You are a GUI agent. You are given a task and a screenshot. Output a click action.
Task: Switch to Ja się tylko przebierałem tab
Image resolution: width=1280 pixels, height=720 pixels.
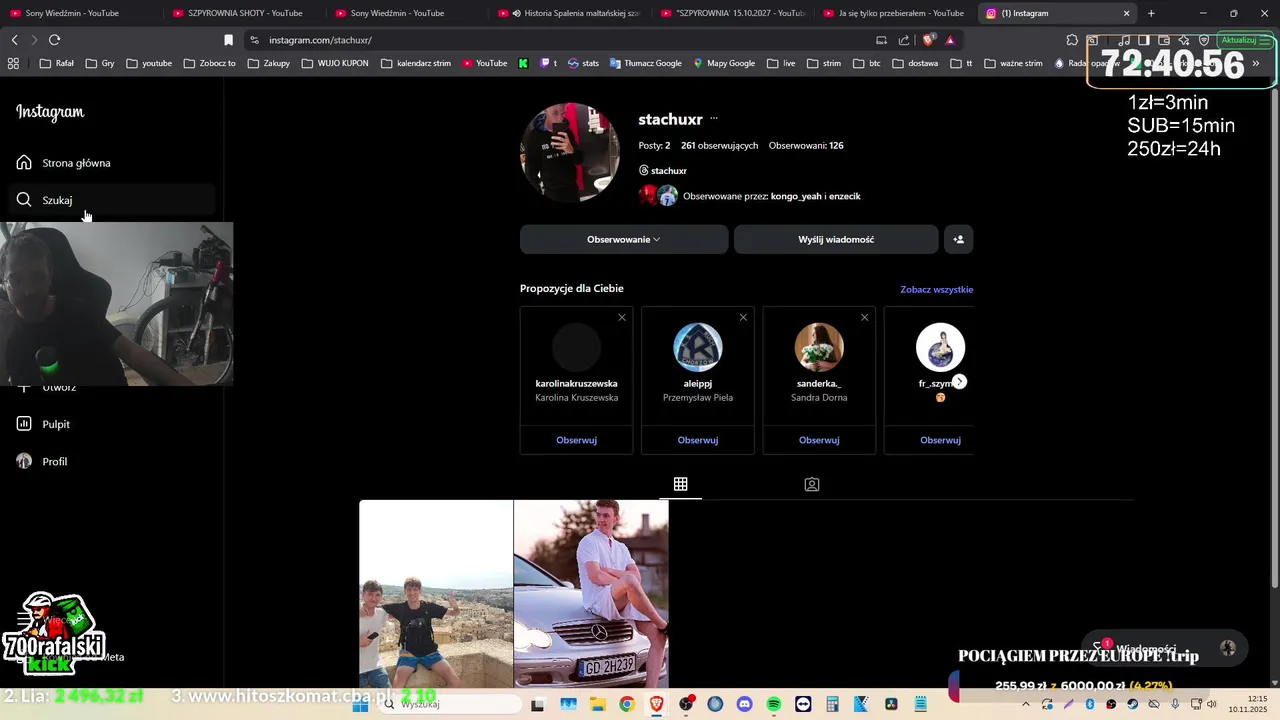pyautogui.click(x=896, y=13)
